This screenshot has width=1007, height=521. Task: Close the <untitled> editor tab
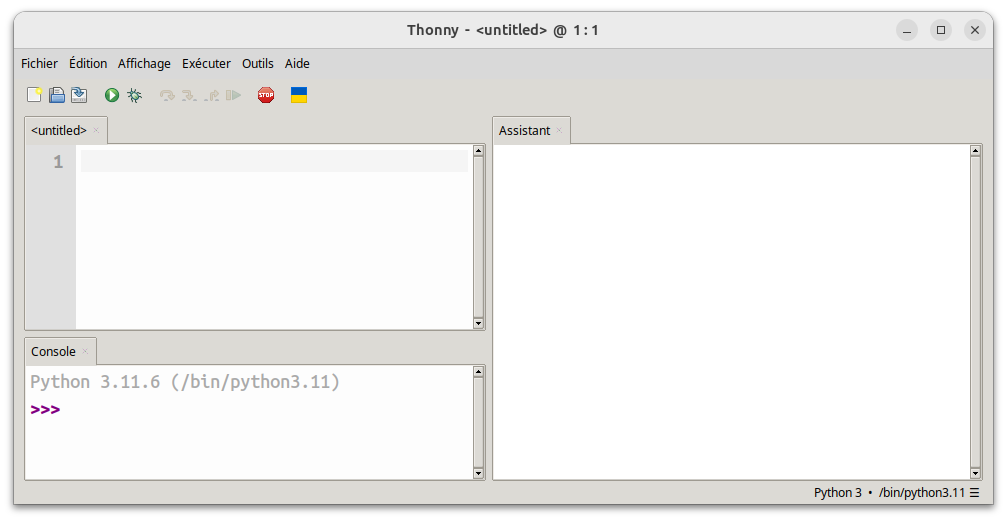point(97,131)
